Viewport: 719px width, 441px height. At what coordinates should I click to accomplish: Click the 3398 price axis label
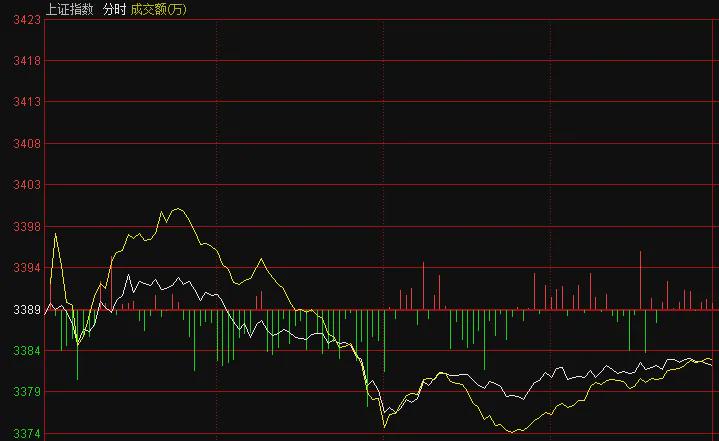(27, 226)
